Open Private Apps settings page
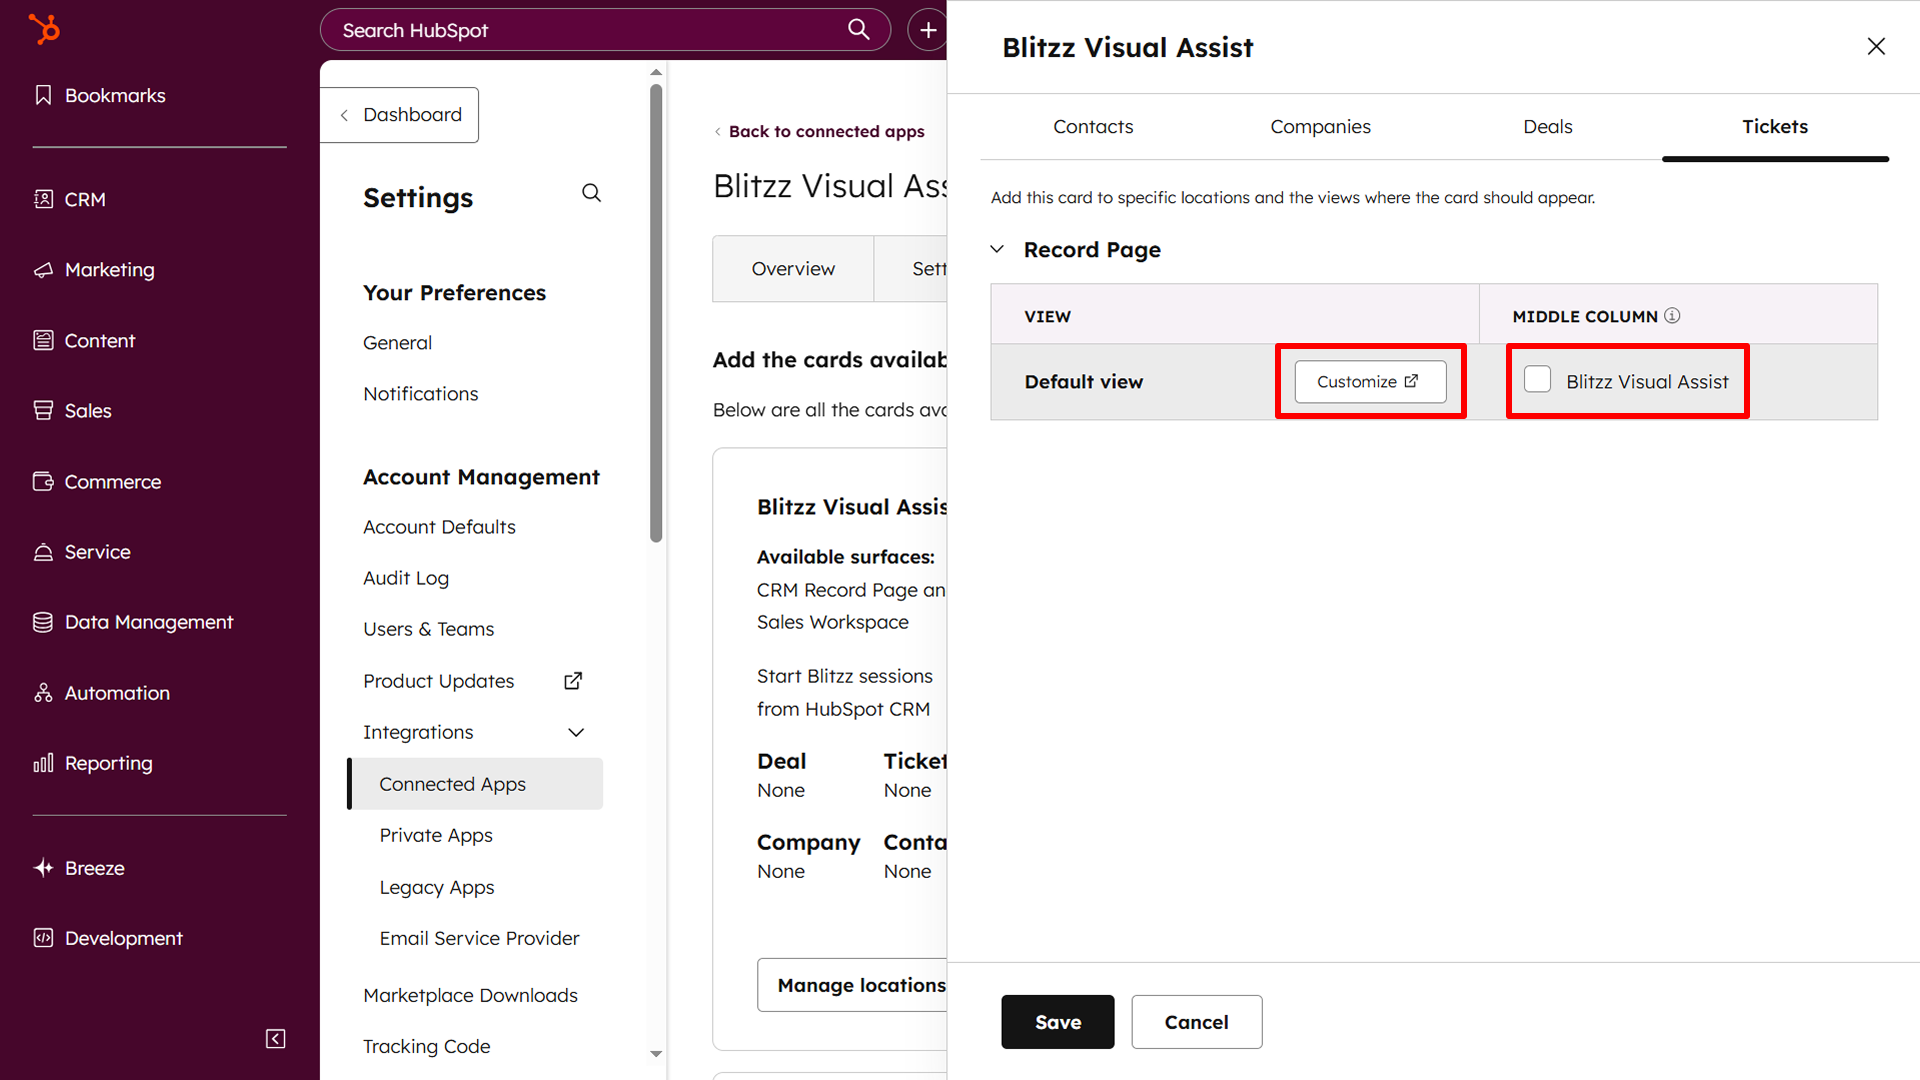Screen dimensions: 1920x1080 (x=436, y=835)
